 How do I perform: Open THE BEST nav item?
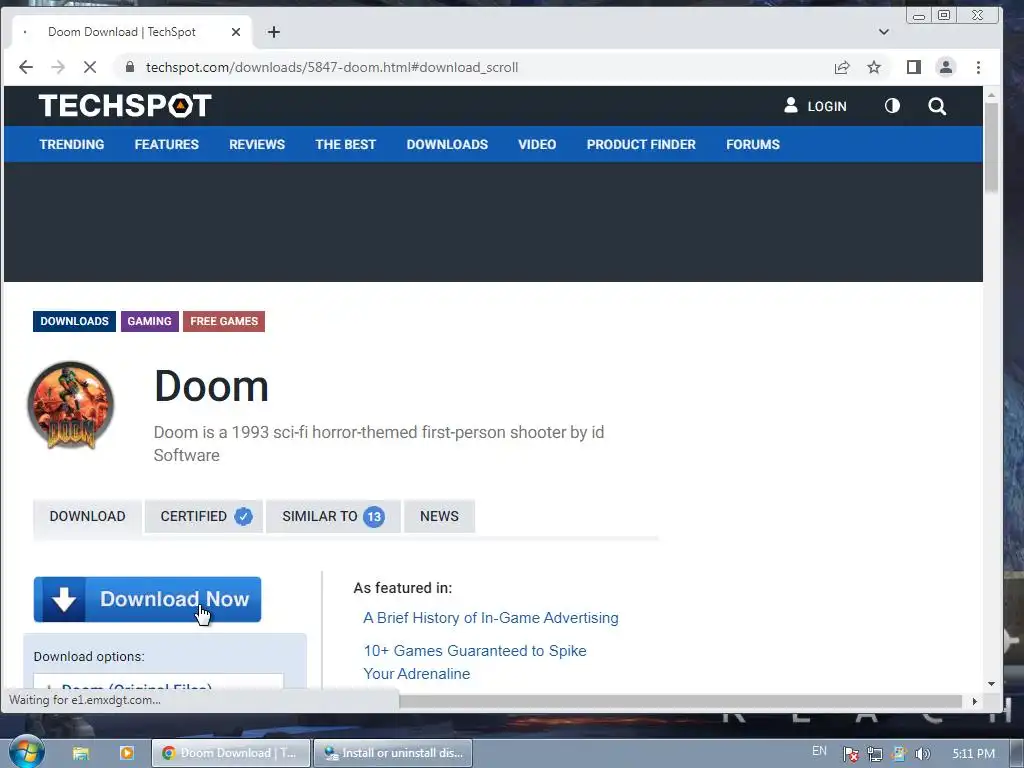tap(345, 144)
